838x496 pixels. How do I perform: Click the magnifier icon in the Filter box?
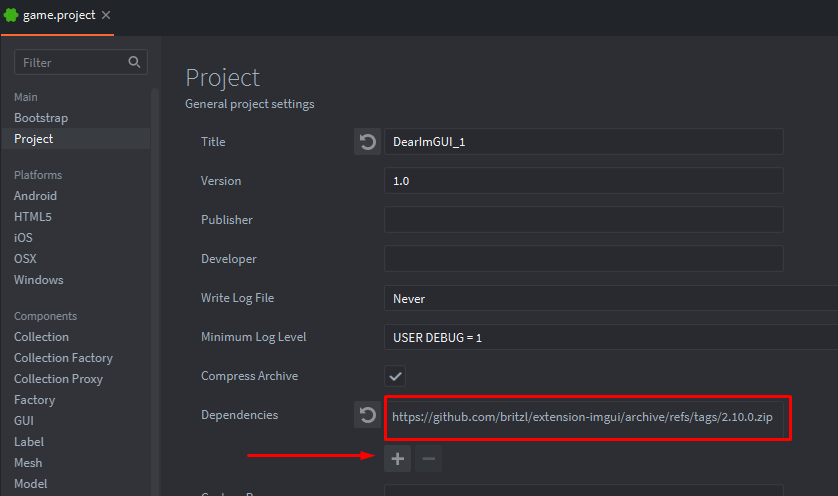135,62
